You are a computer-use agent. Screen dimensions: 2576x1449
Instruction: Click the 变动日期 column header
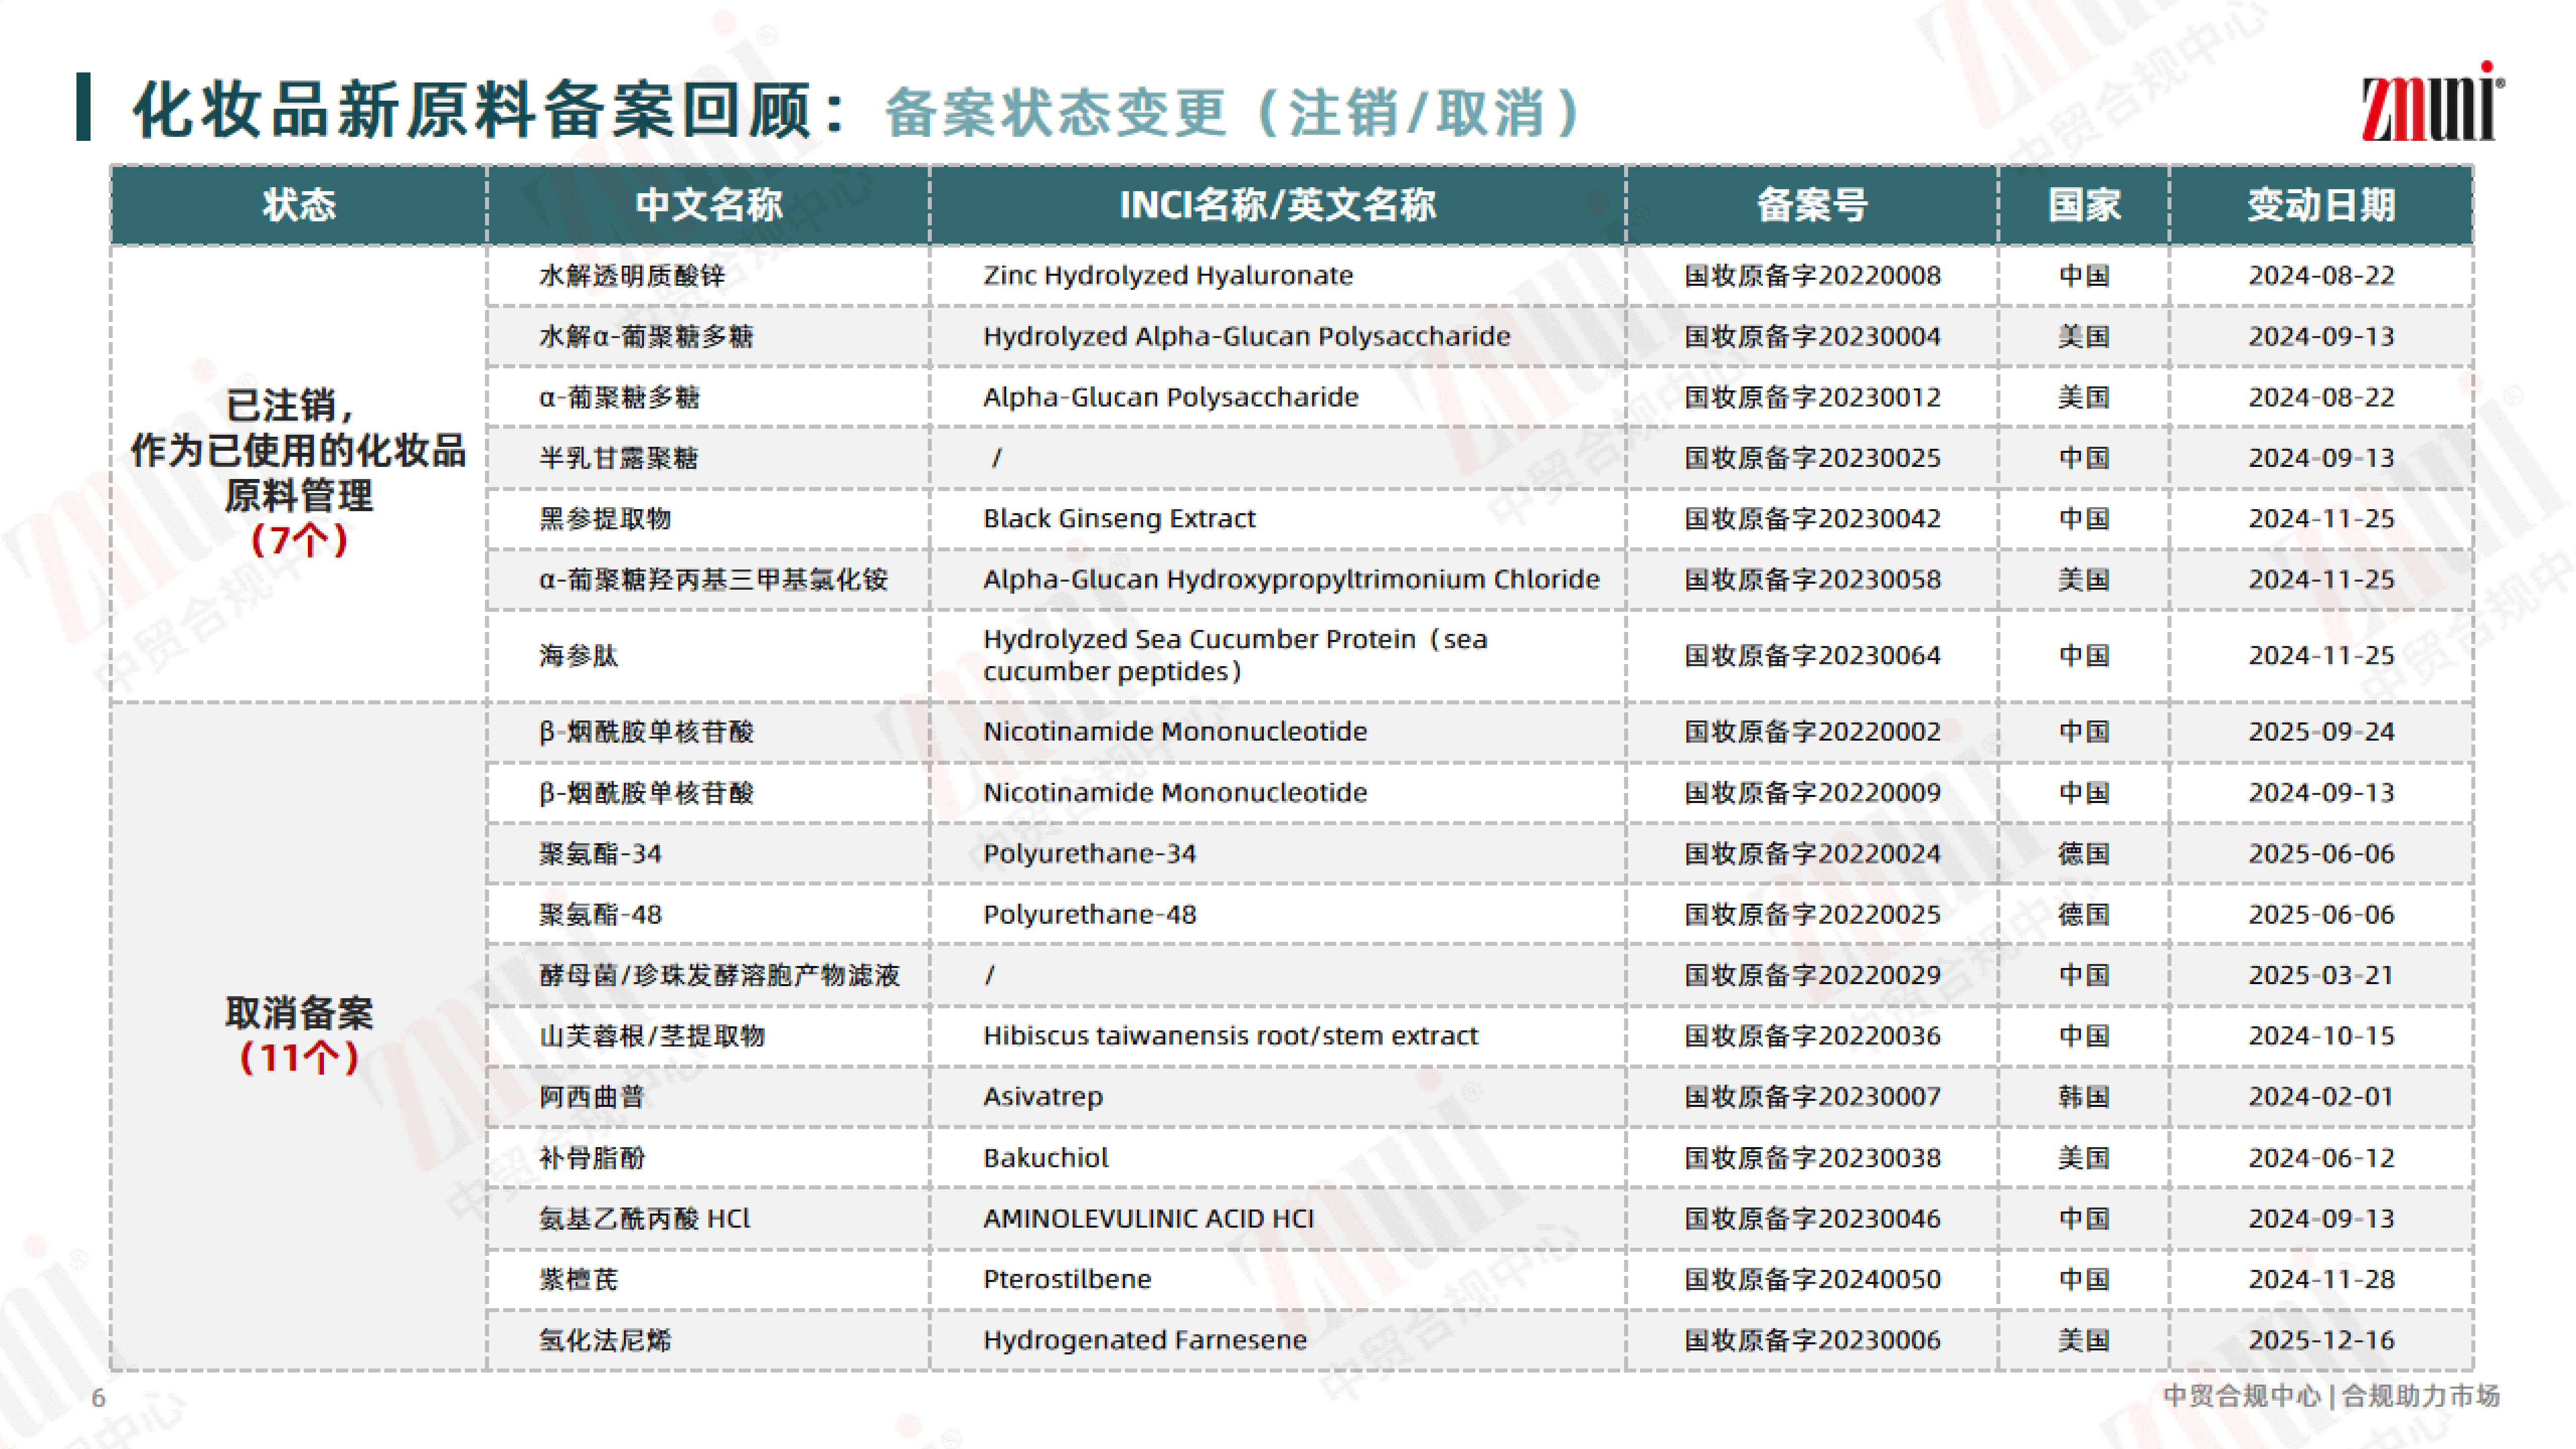[x=2320, y=205]
